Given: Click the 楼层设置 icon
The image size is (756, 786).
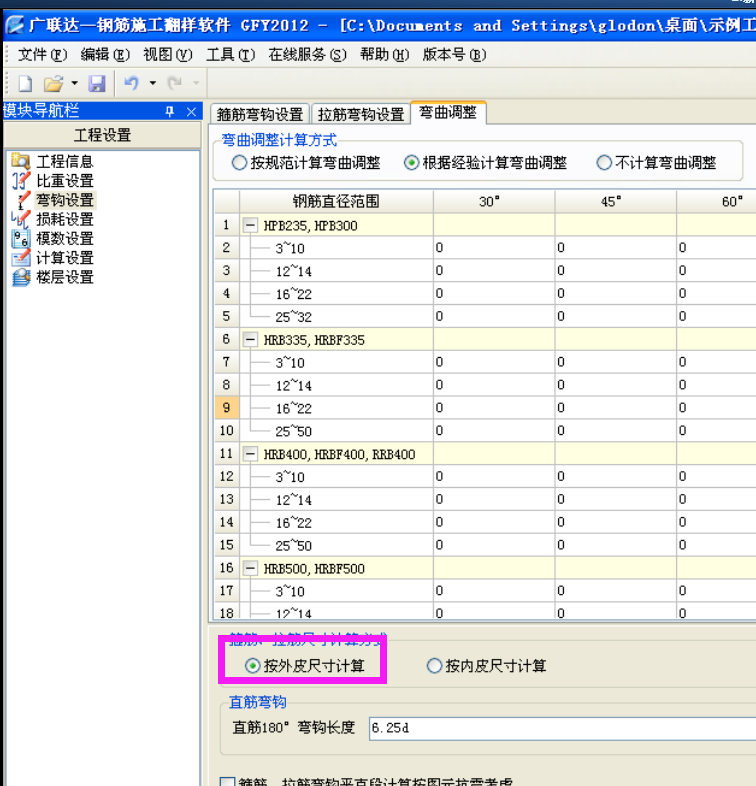Looking at the screenshot, I should pyautogui.click(x=21, y=277).
